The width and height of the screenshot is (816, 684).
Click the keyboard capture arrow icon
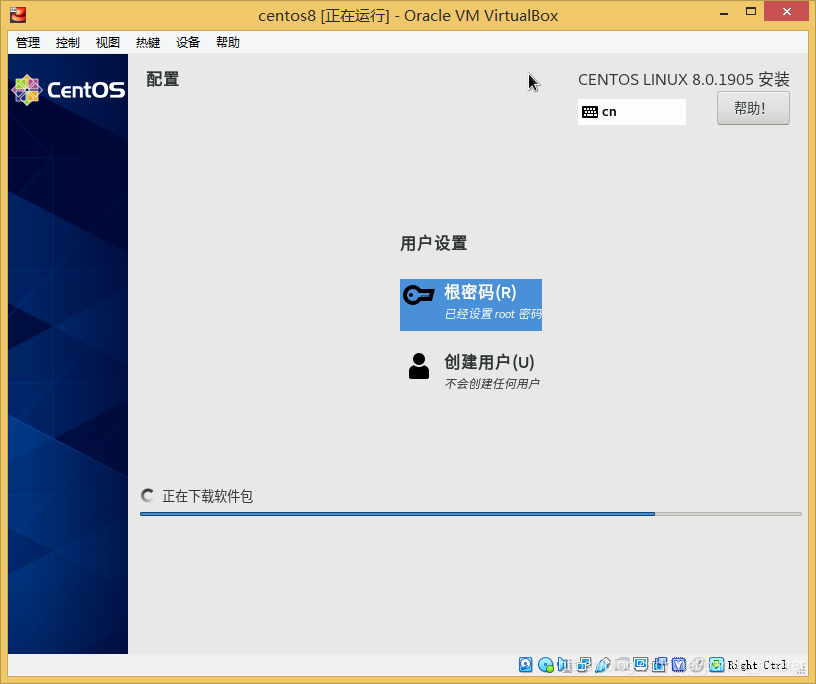717,665
